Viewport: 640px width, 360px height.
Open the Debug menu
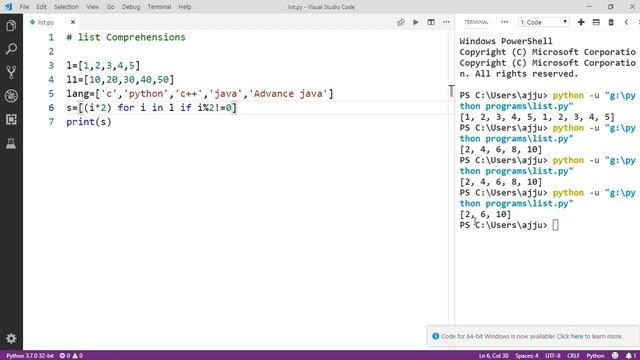(x=131, y=7)
